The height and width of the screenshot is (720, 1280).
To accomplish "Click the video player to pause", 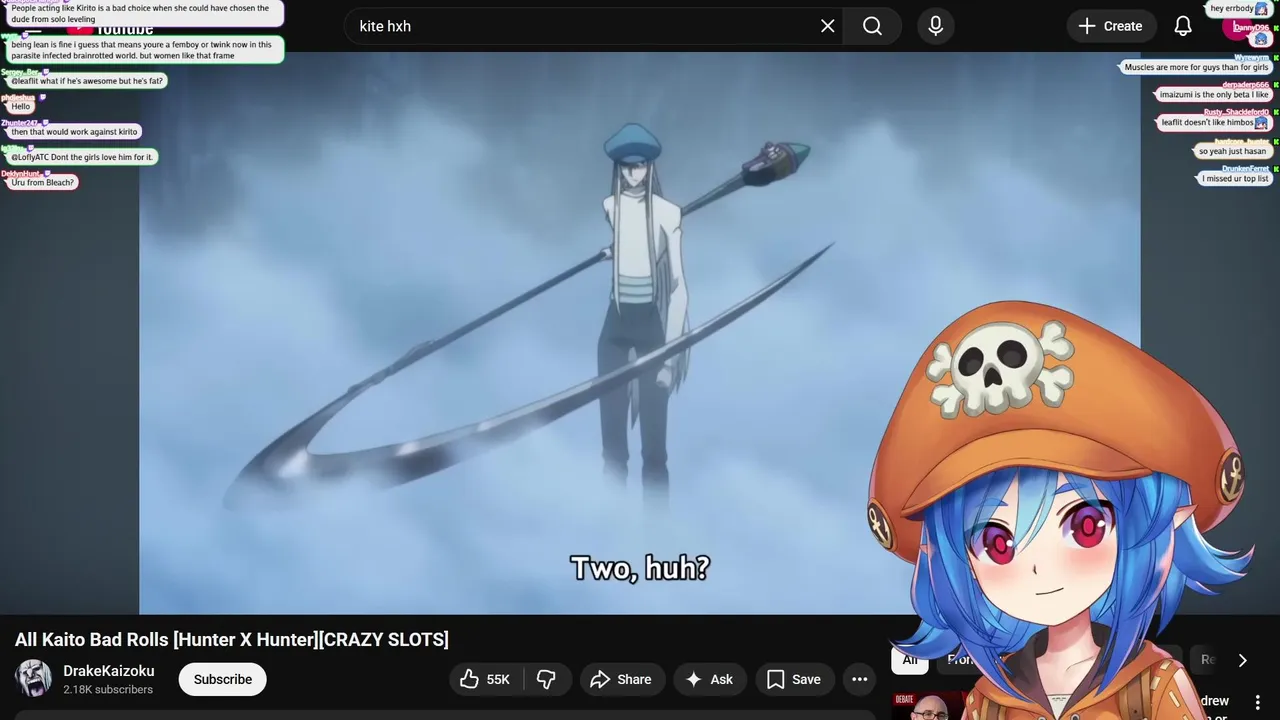I will (x=640, y=333).
